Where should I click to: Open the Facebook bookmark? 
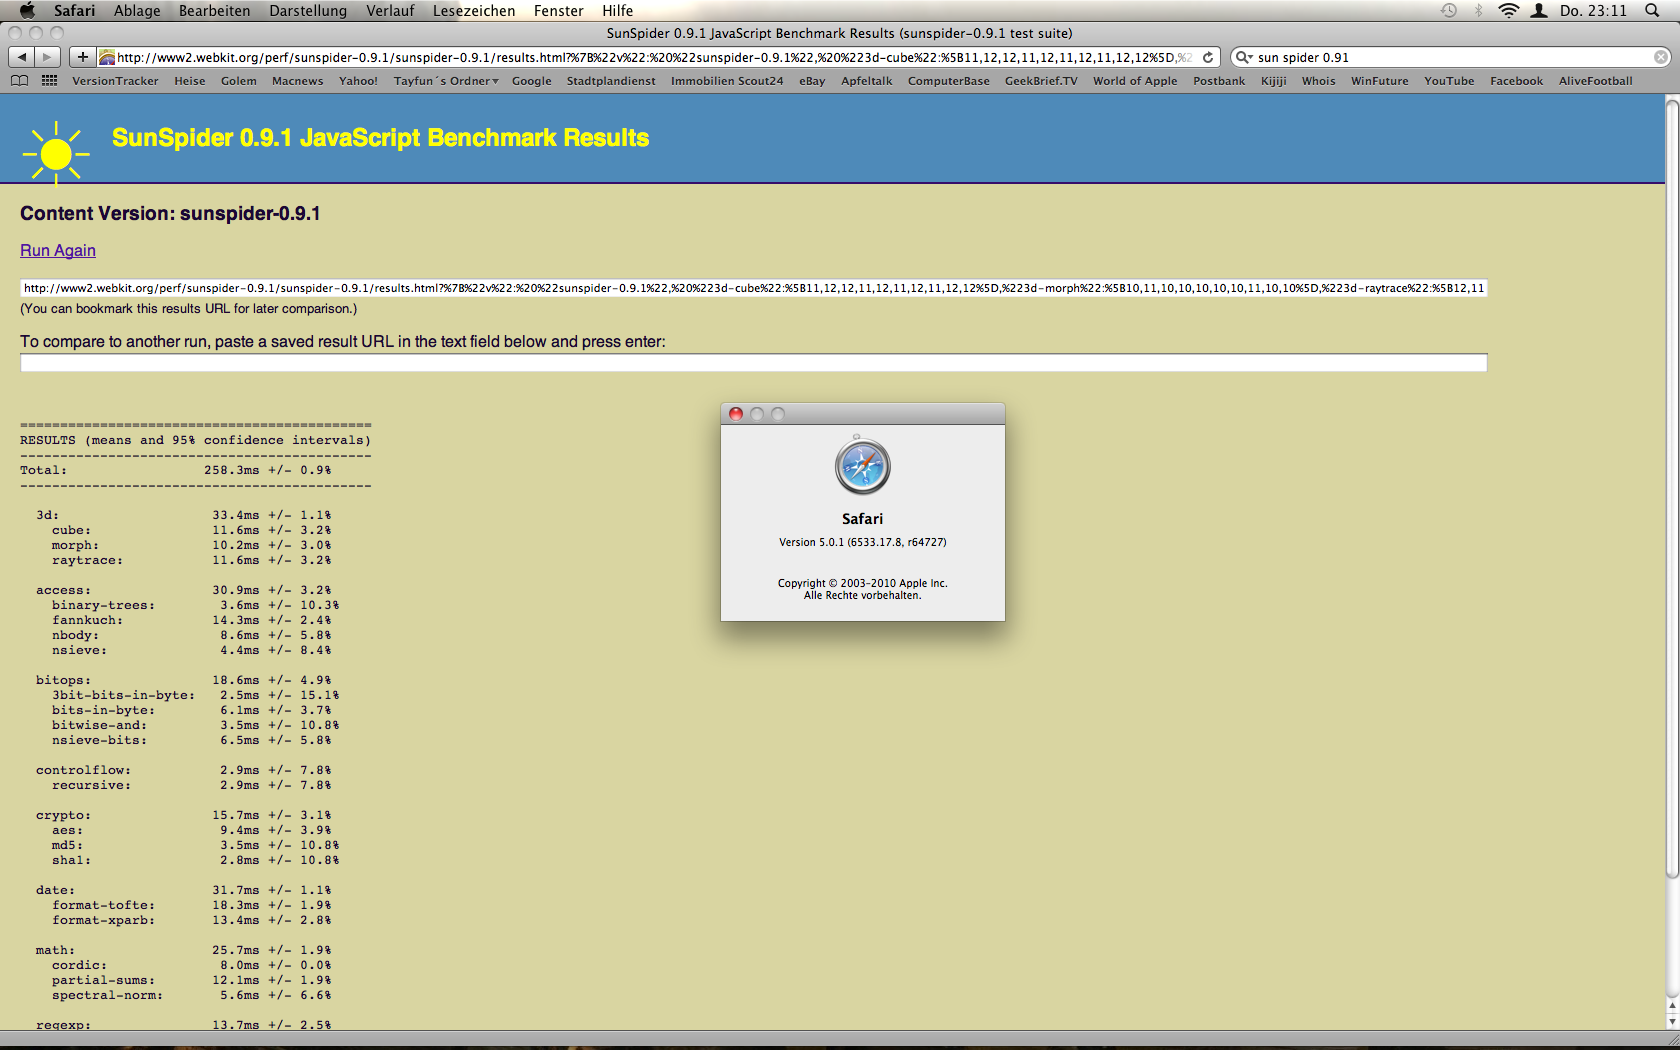[x=1516, y=81]
